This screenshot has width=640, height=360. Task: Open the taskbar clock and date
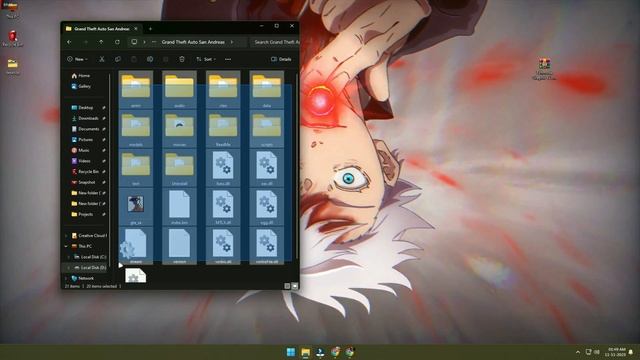click(x=616, y=352)
